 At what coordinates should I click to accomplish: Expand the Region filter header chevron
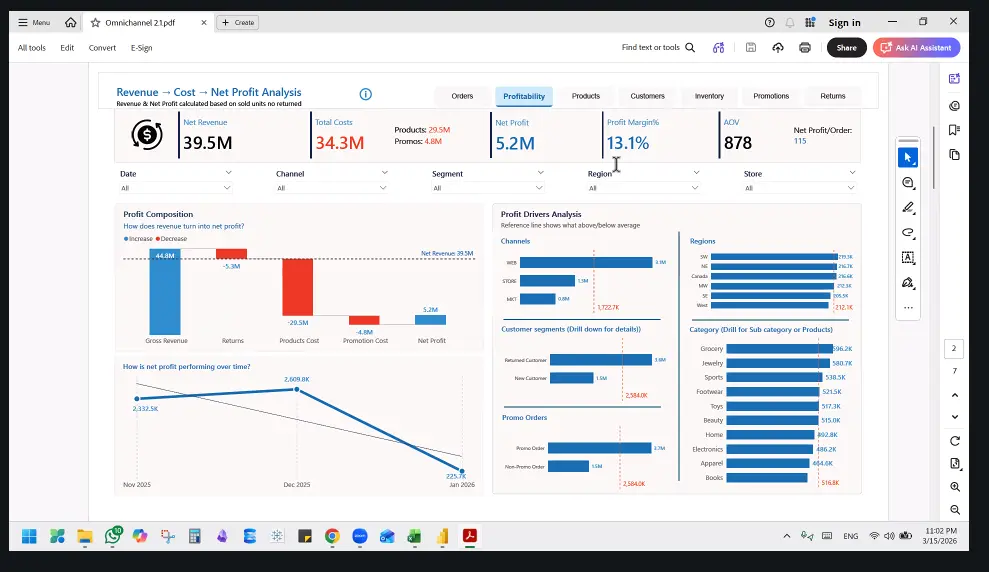(696, 172)
